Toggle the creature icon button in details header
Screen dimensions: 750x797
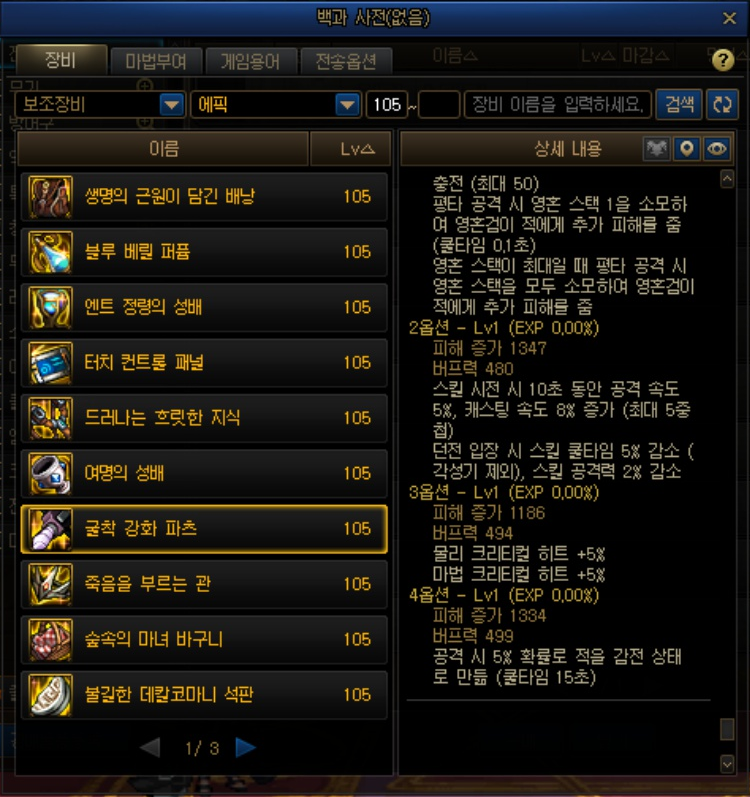click(657, 149)
